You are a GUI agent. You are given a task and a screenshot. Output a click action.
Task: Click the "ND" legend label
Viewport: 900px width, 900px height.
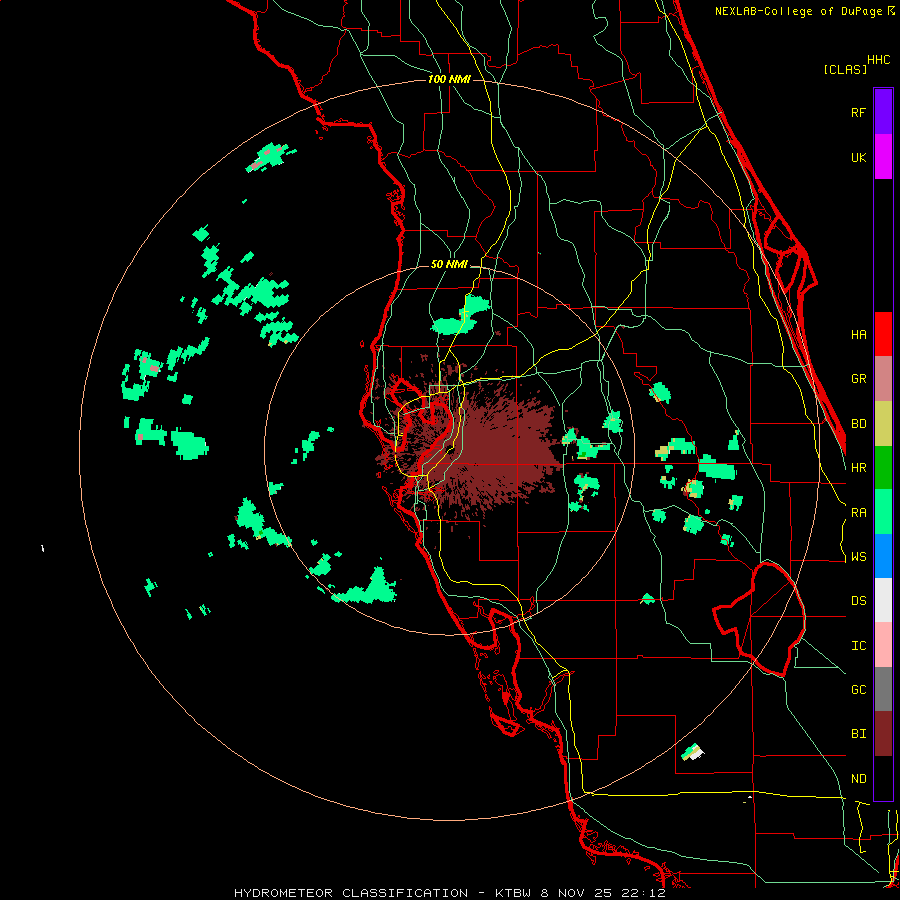click(858, 779)
